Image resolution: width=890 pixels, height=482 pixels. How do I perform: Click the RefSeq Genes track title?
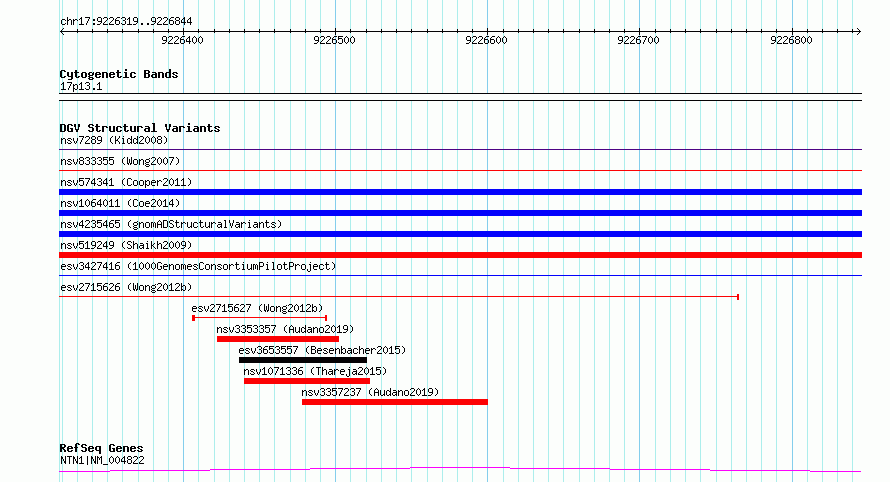tap(101, 448)
